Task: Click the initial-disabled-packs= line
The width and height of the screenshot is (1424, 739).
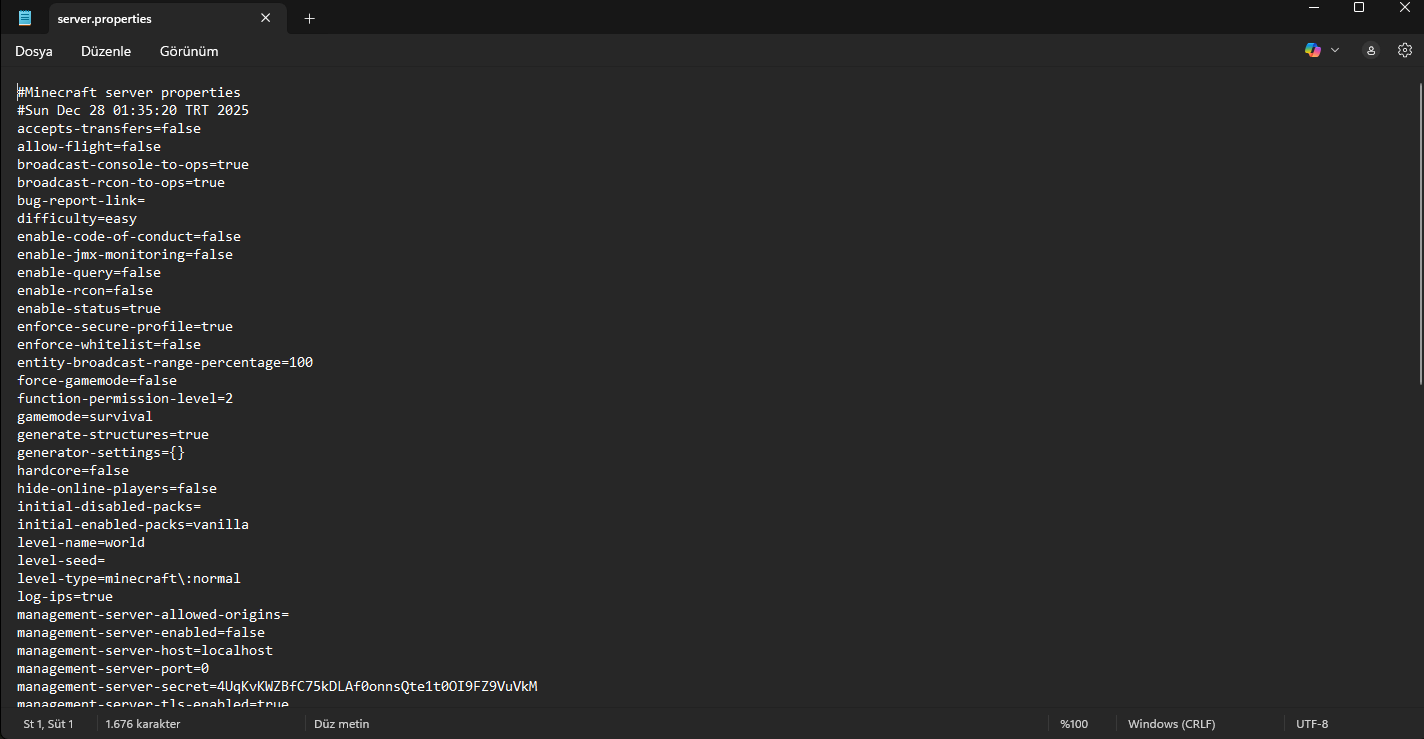Action: click(109, 506)
